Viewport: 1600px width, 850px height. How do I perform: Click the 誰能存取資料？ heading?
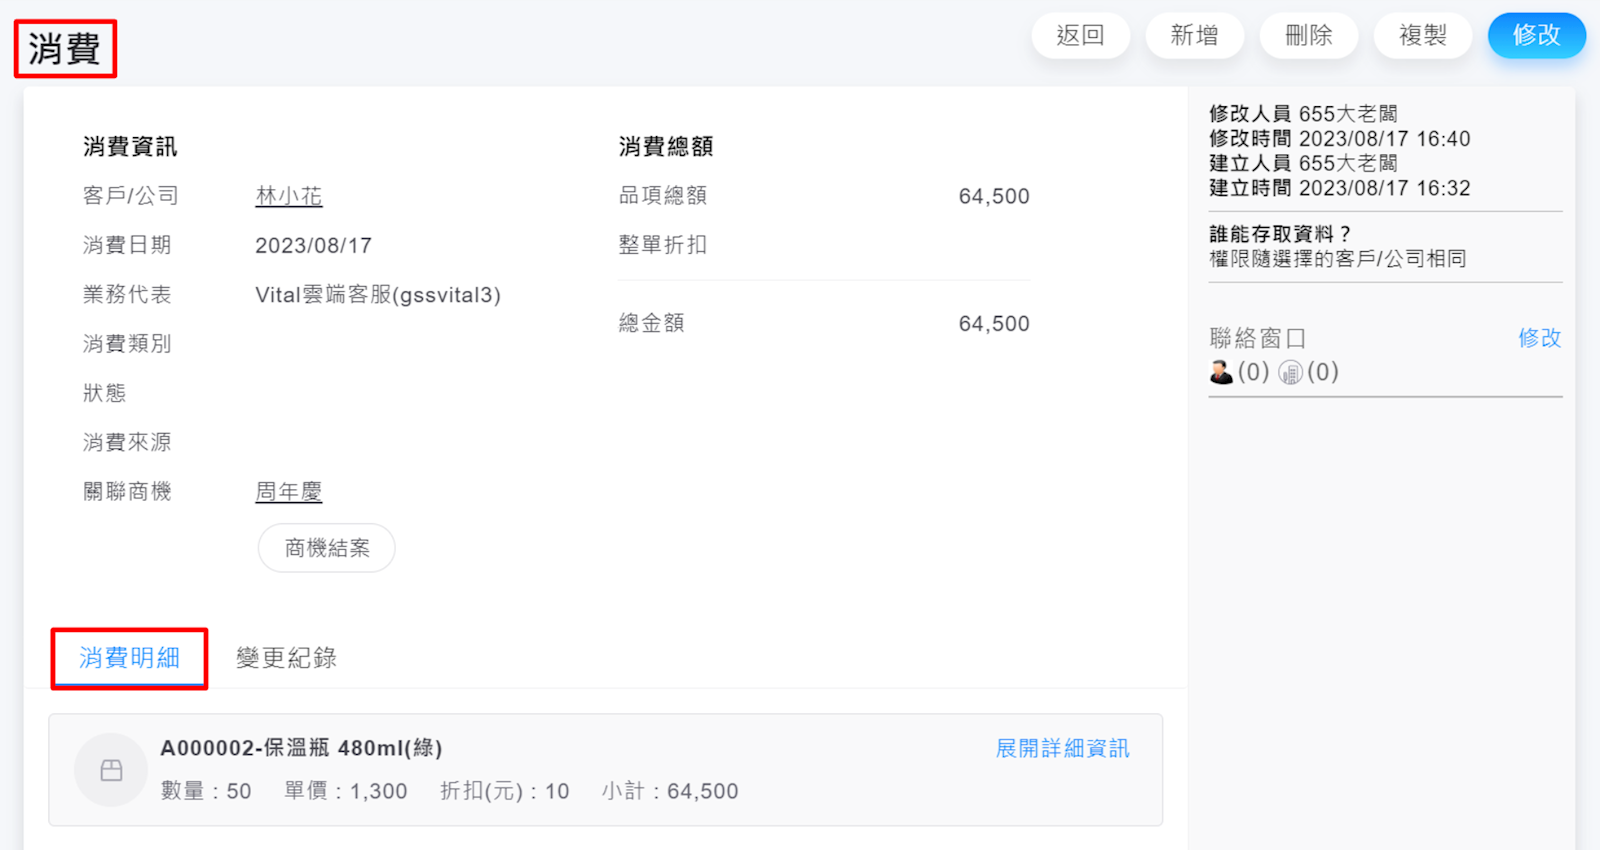[1280, 234]
